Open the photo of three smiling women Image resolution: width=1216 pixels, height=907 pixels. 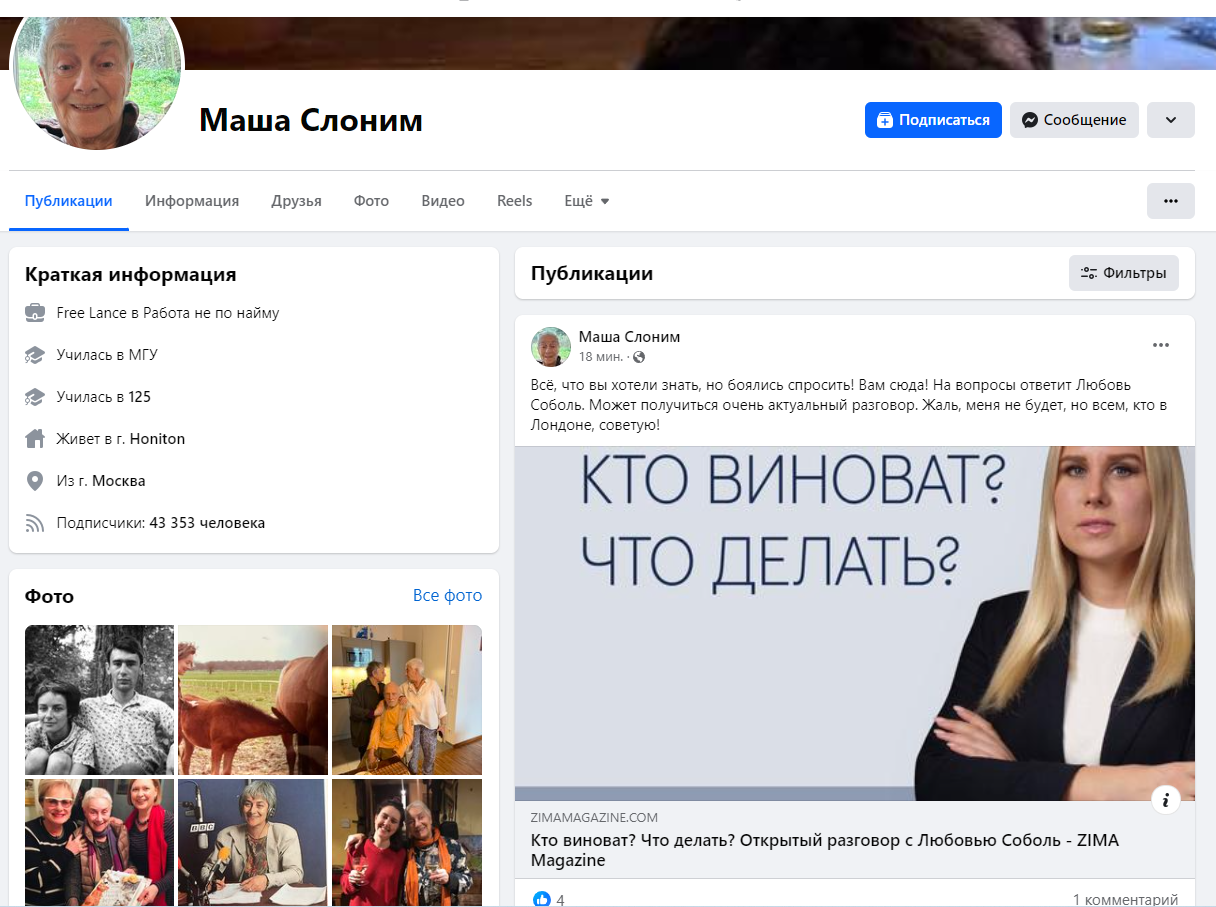coord(99,842)
